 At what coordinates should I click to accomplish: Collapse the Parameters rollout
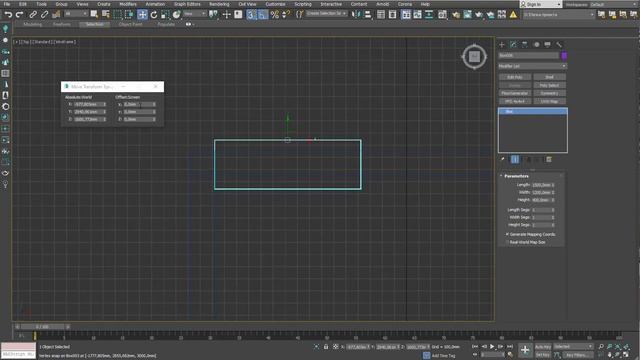pyautogui.click(x=516, y=176)
